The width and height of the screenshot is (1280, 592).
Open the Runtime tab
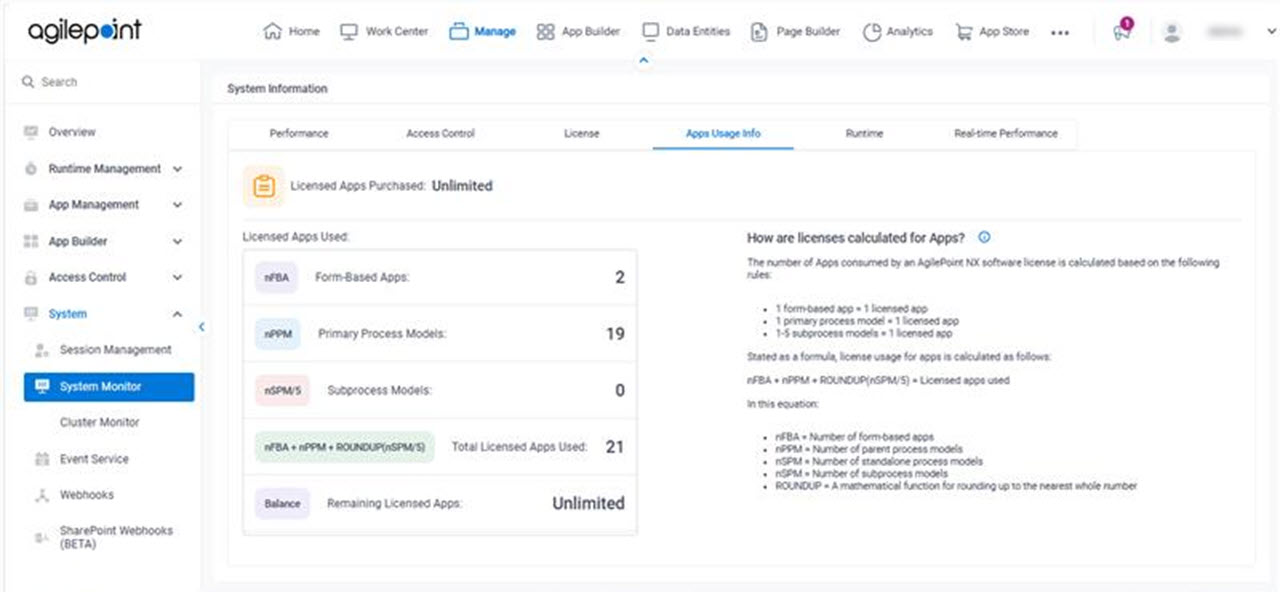pyautogui.click(x=864, y=133)
